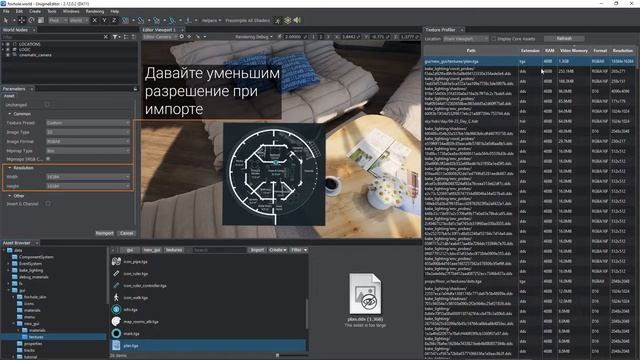The height and width of the screenshot is (360, 640).
Task: Open the Tools menu
Action: 52,11
